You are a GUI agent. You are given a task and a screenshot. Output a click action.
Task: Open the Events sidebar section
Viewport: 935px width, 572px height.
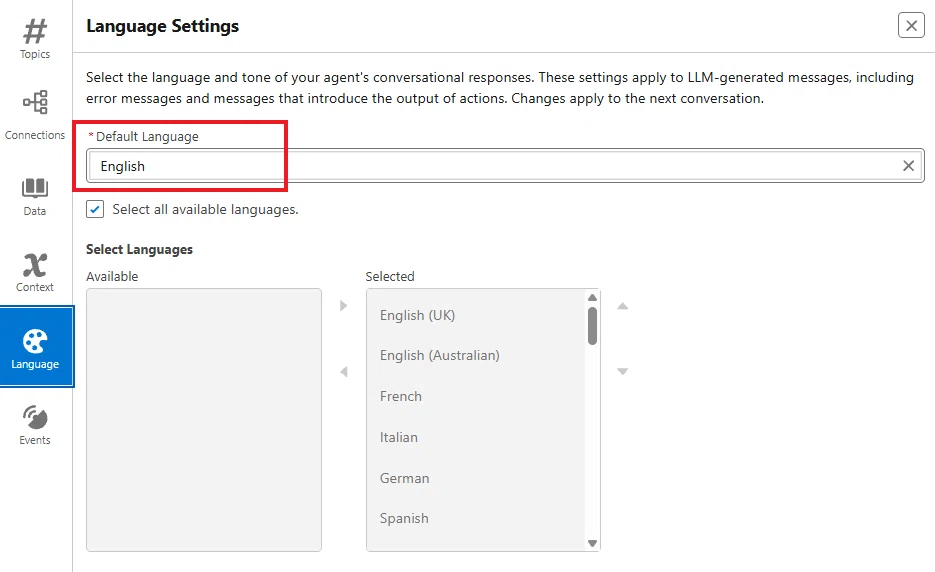click(35, 425)
